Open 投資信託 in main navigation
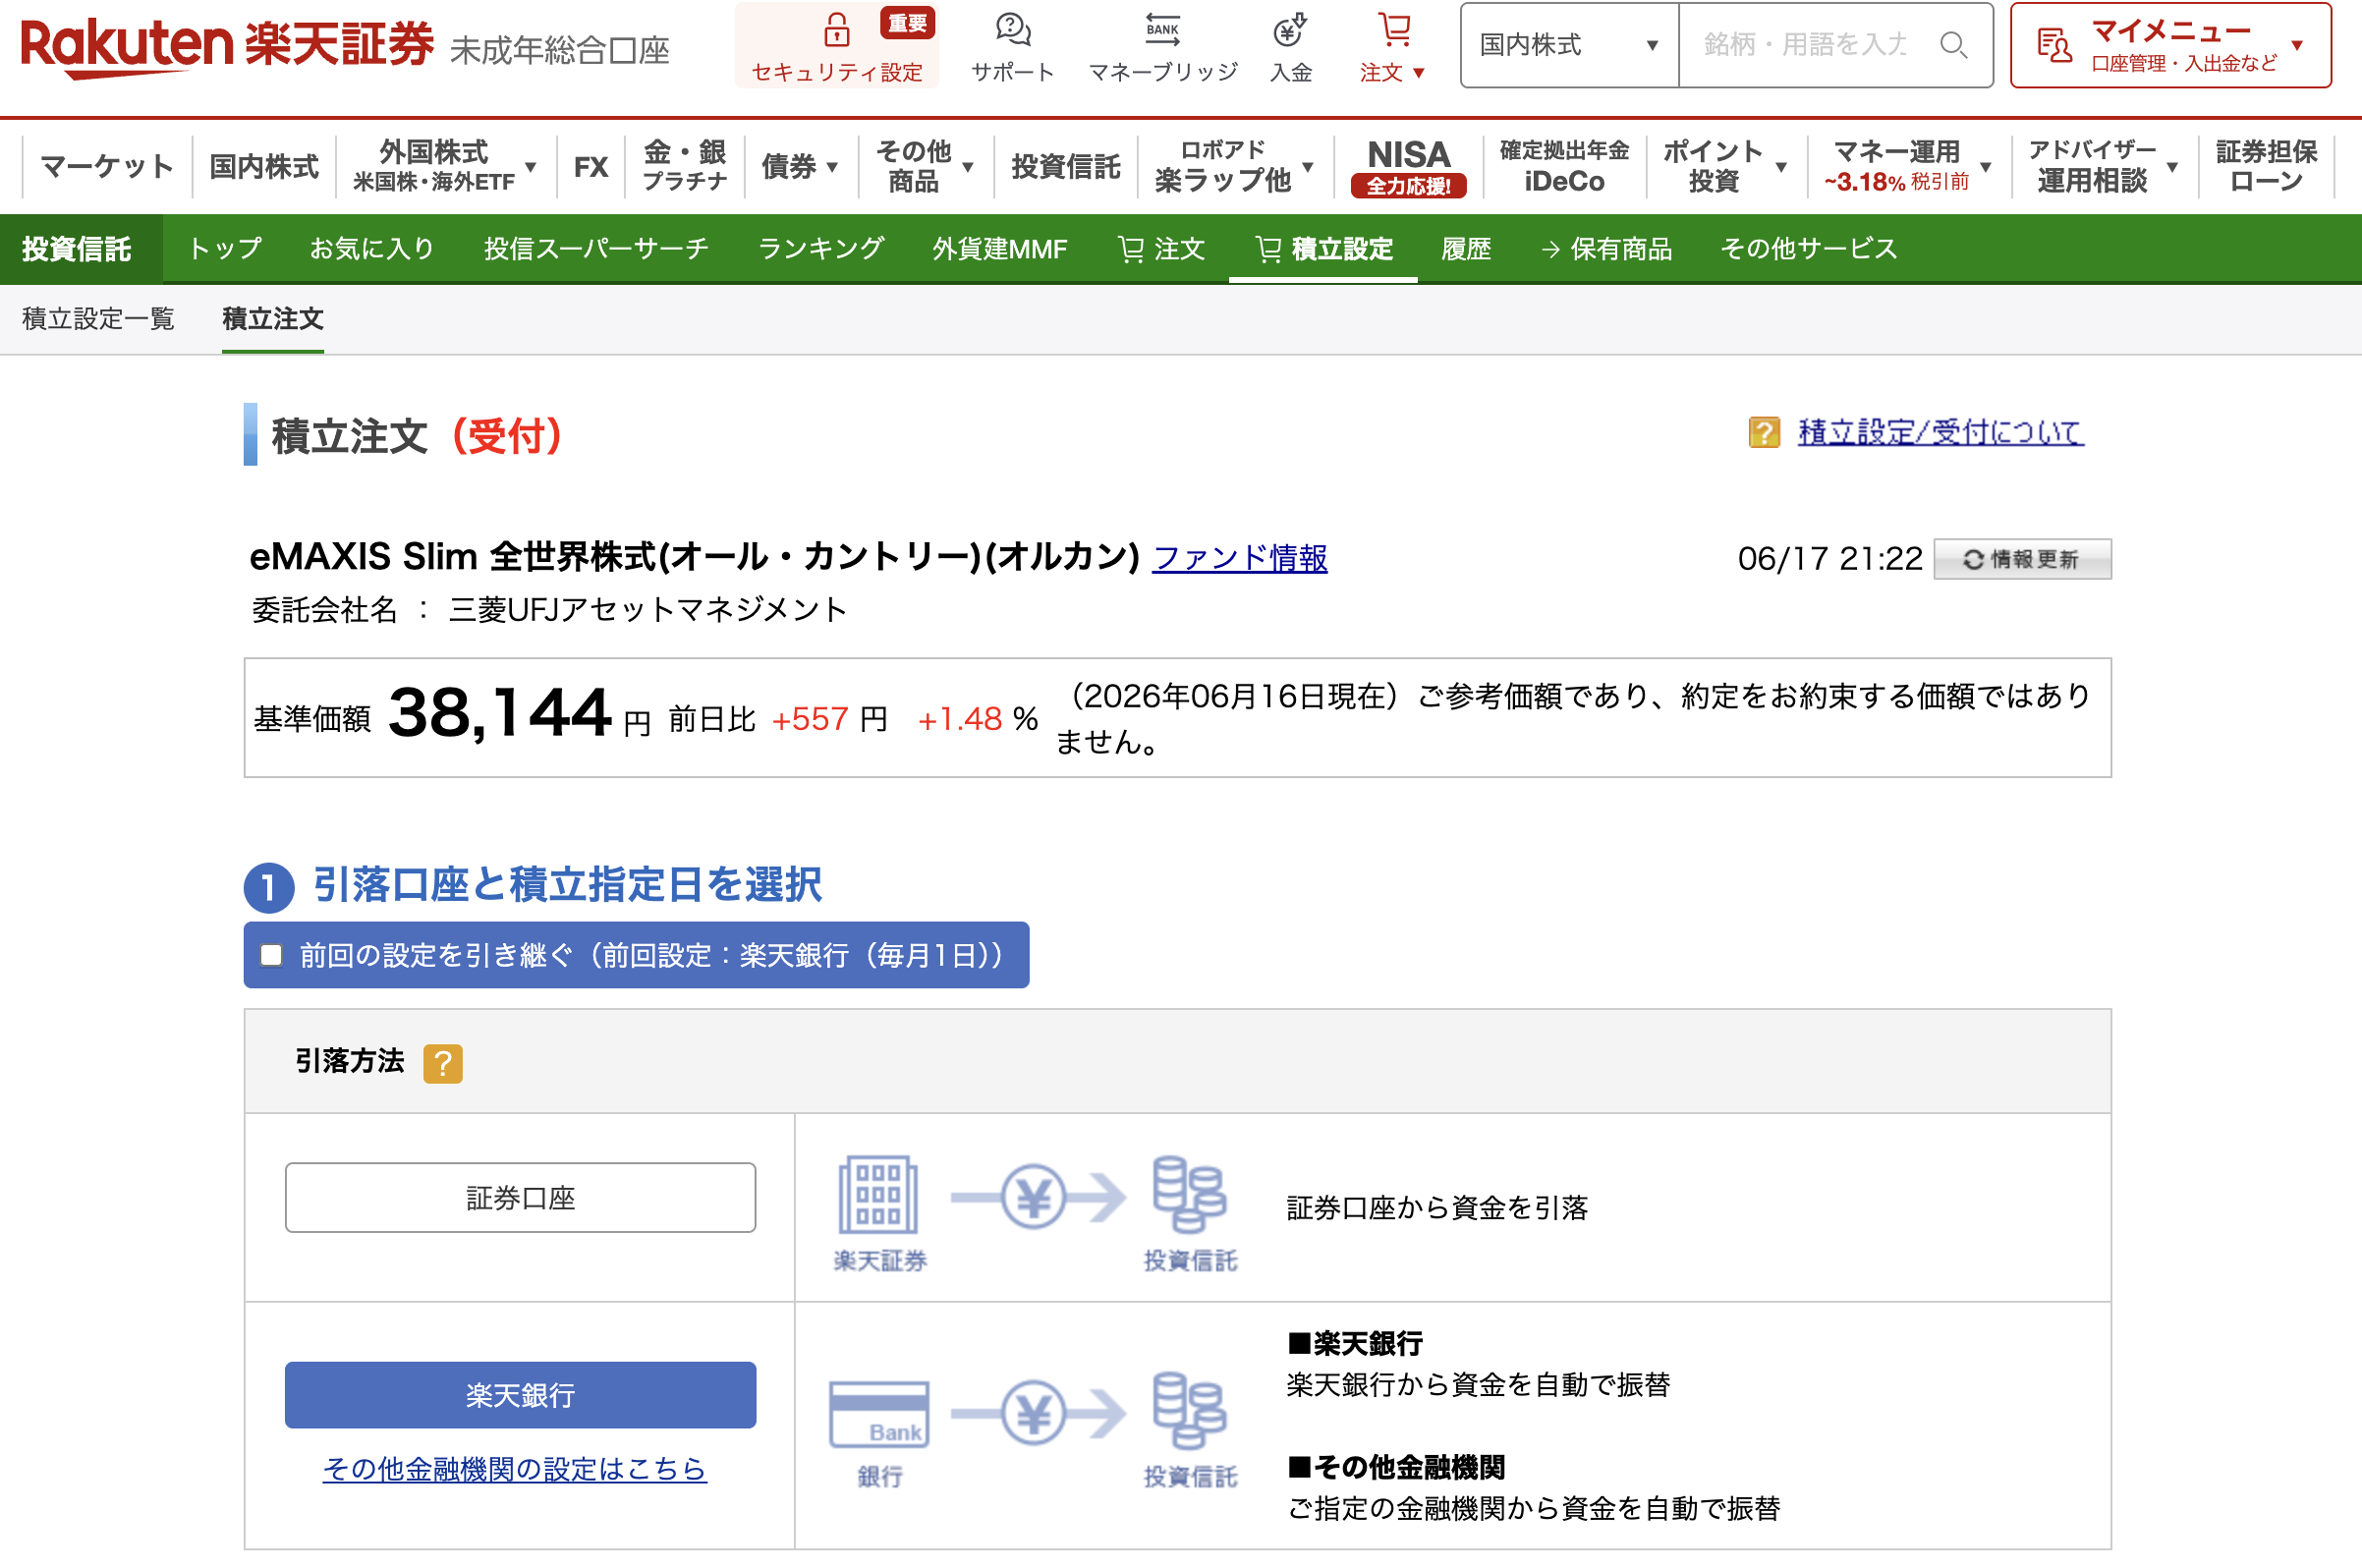Image resolution: width=2362 pixels, height=1568 pixels. [1066, 167]
